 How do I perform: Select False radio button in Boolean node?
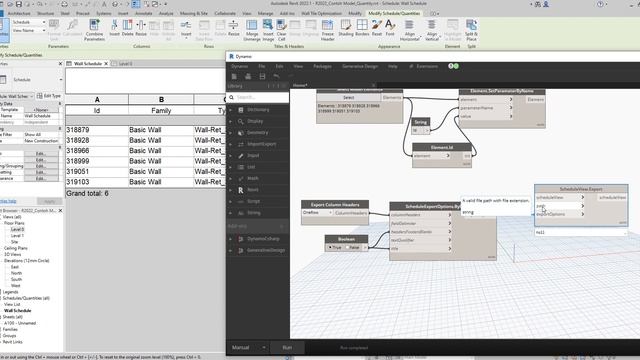(347, 247)
